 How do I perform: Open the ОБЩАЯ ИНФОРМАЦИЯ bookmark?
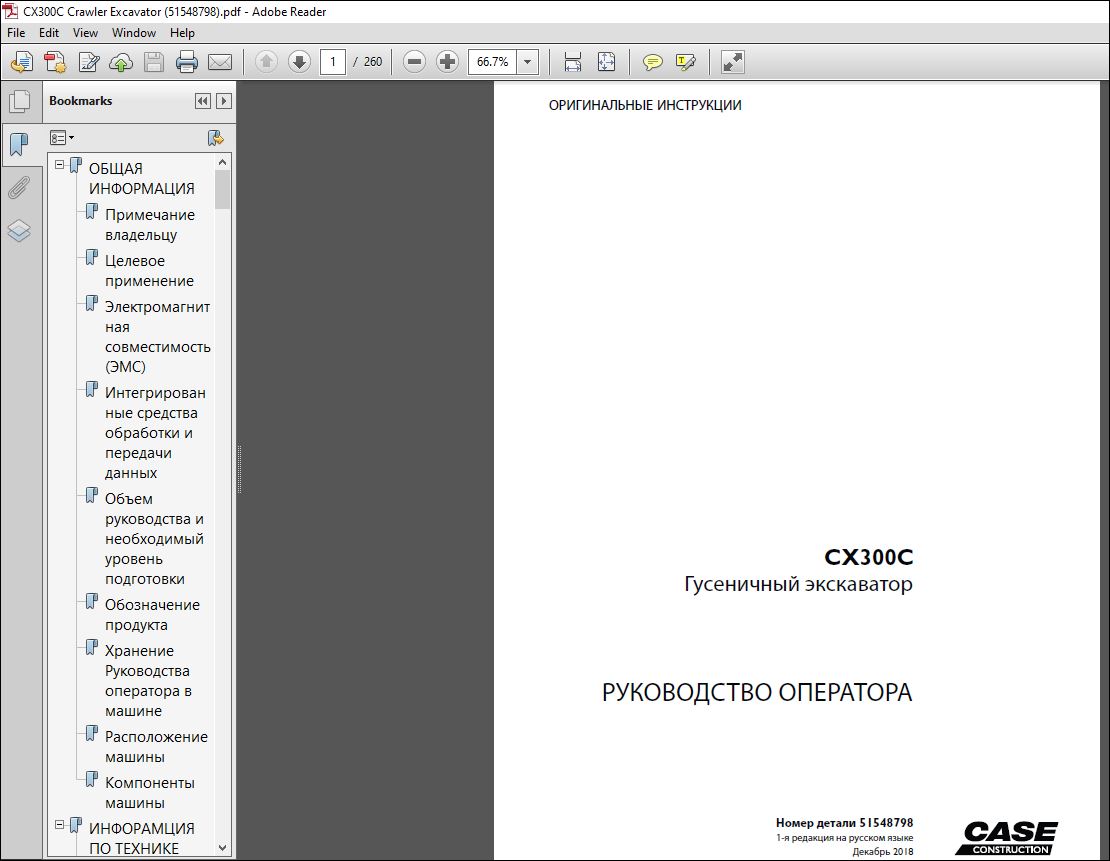click(x=141, y=178)
